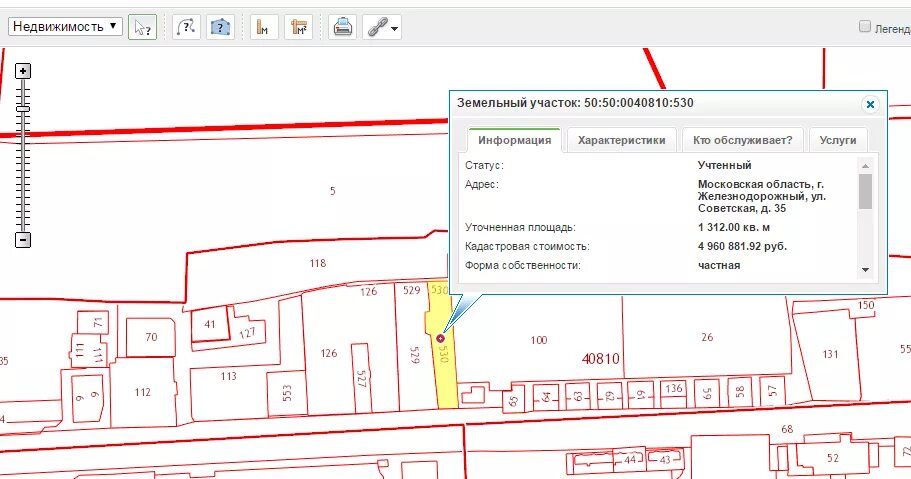Select the identify-along-line query tool
This screenshot has height=479, width=911.
coord(186,27)
